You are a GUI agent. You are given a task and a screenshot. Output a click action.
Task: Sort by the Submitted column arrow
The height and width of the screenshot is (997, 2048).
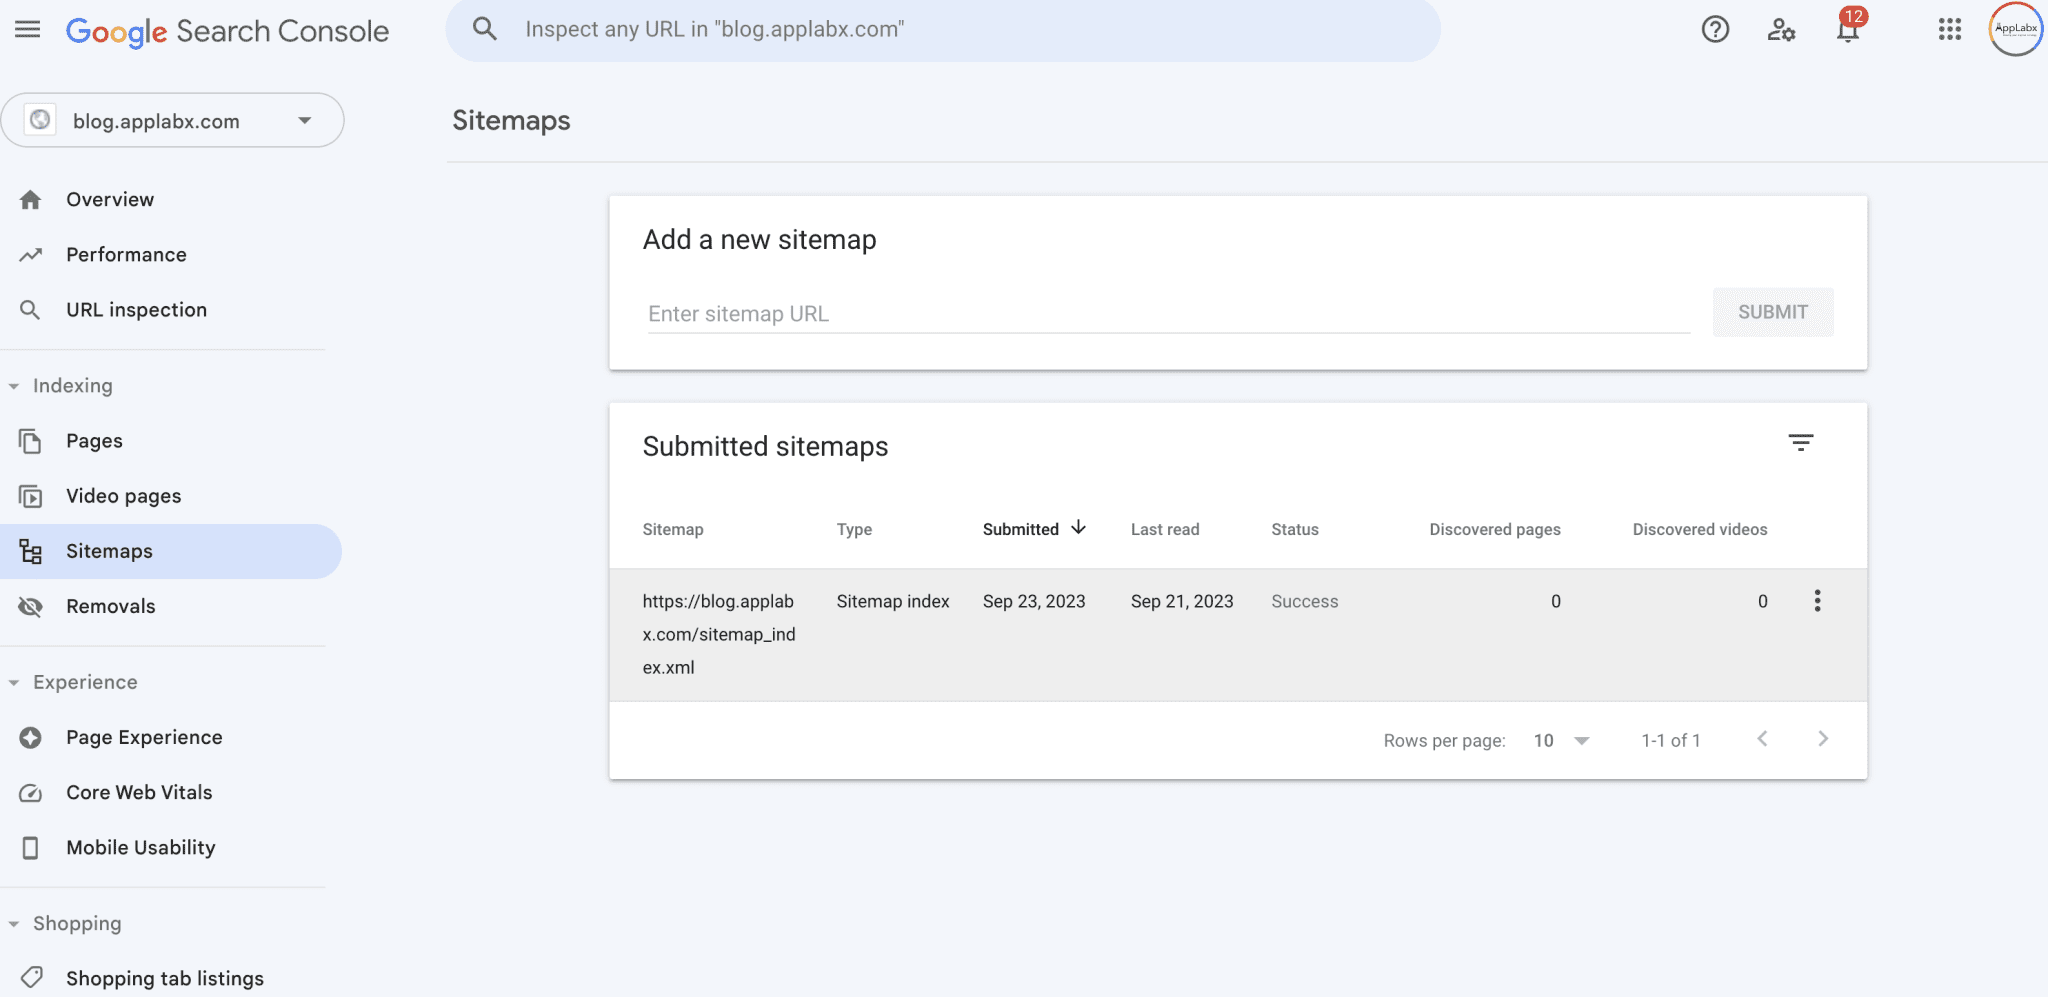coord(1080,528)
